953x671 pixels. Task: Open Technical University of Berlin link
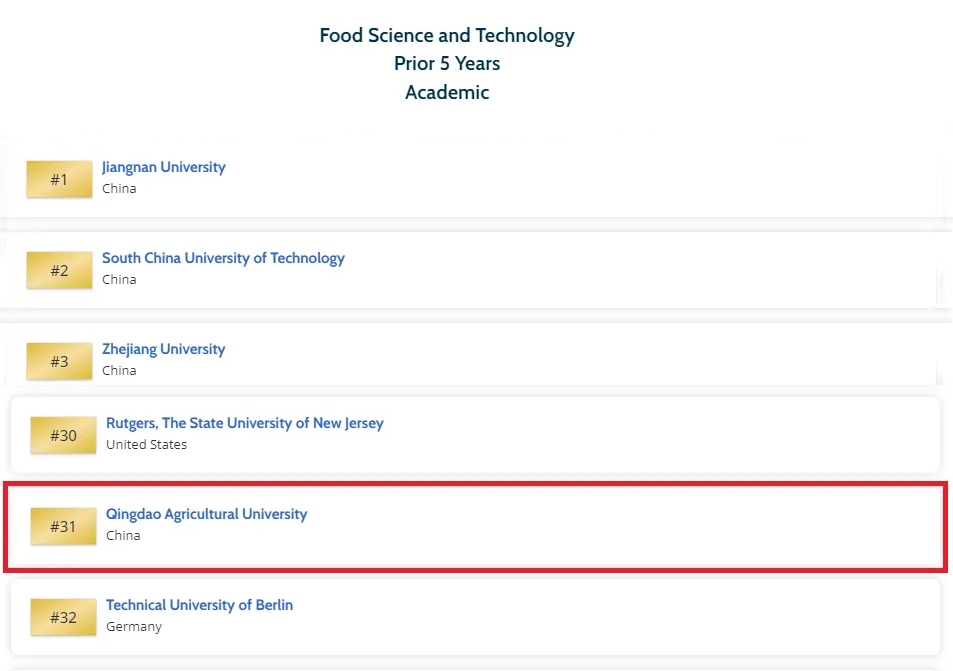point(200,605)
